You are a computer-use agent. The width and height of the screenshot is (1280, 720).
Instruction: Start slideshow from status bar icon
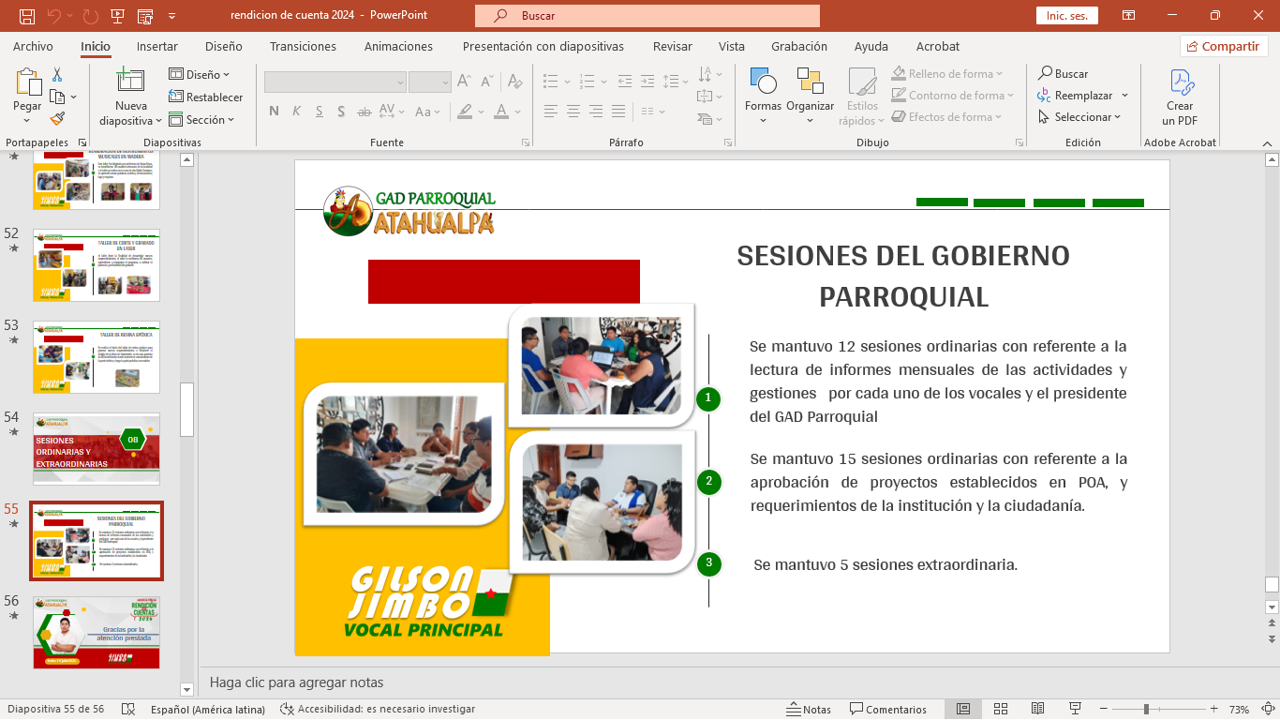1075,709
